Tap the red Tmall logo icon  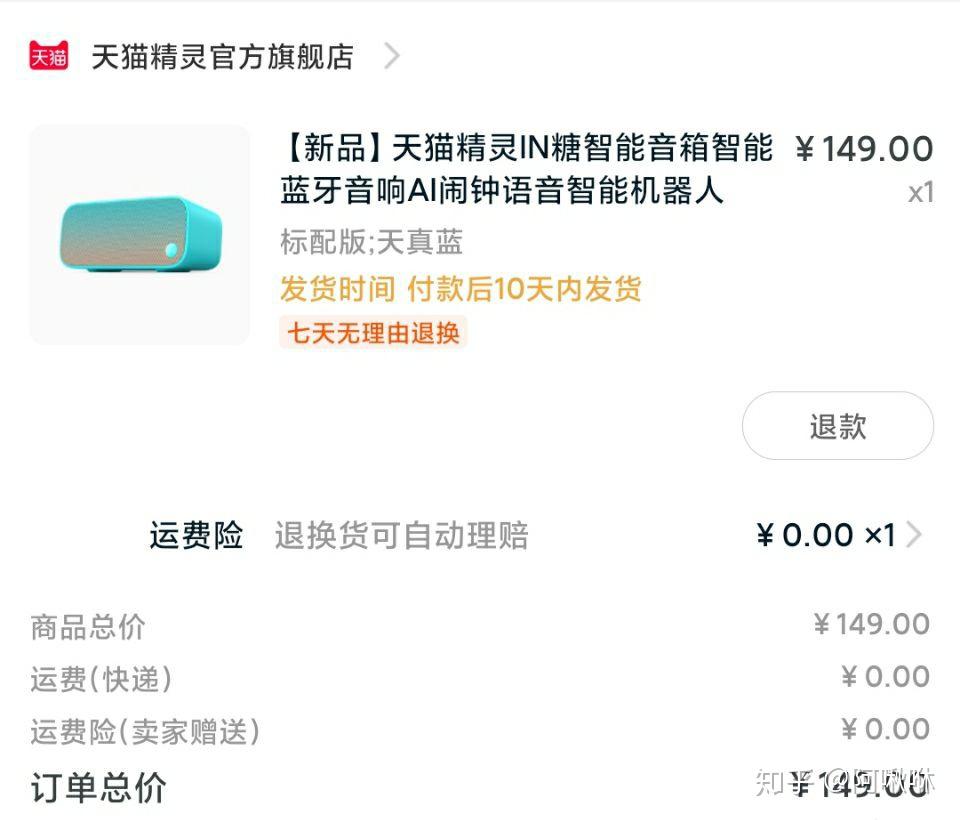(x=48, y=56)
